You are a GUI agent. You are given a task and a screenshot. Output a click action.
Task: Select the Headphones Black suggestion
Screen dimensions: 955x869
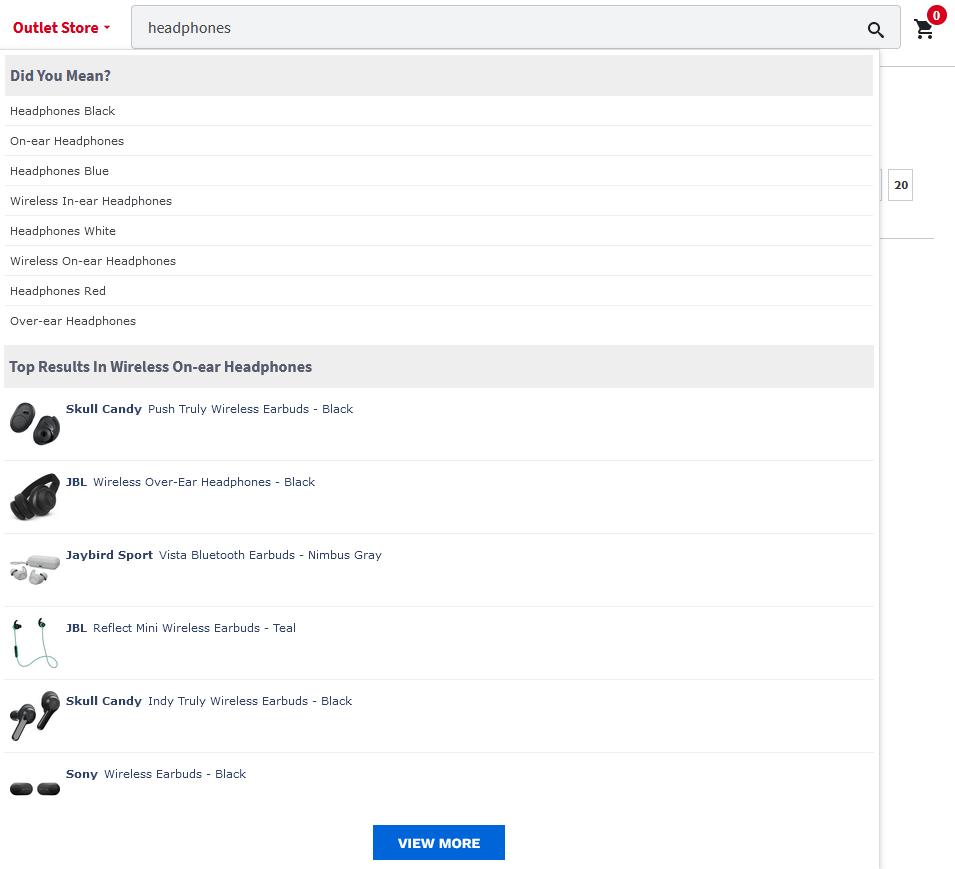pos(439,111)
